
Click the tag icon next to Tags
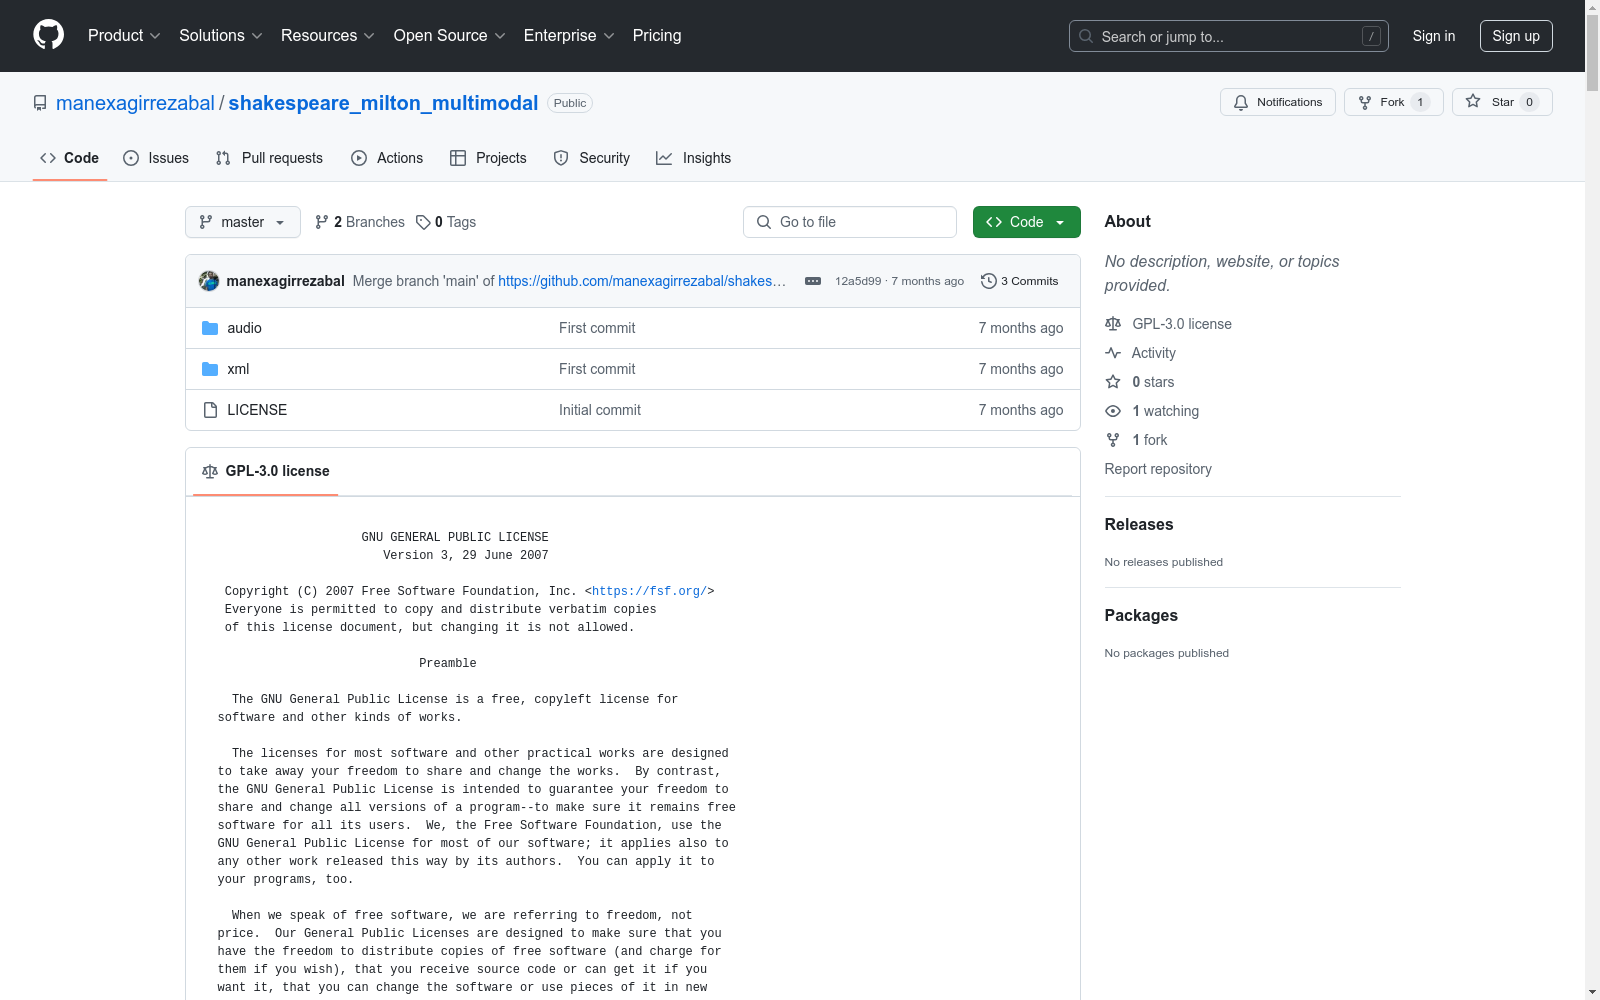(x=424, y=222)
